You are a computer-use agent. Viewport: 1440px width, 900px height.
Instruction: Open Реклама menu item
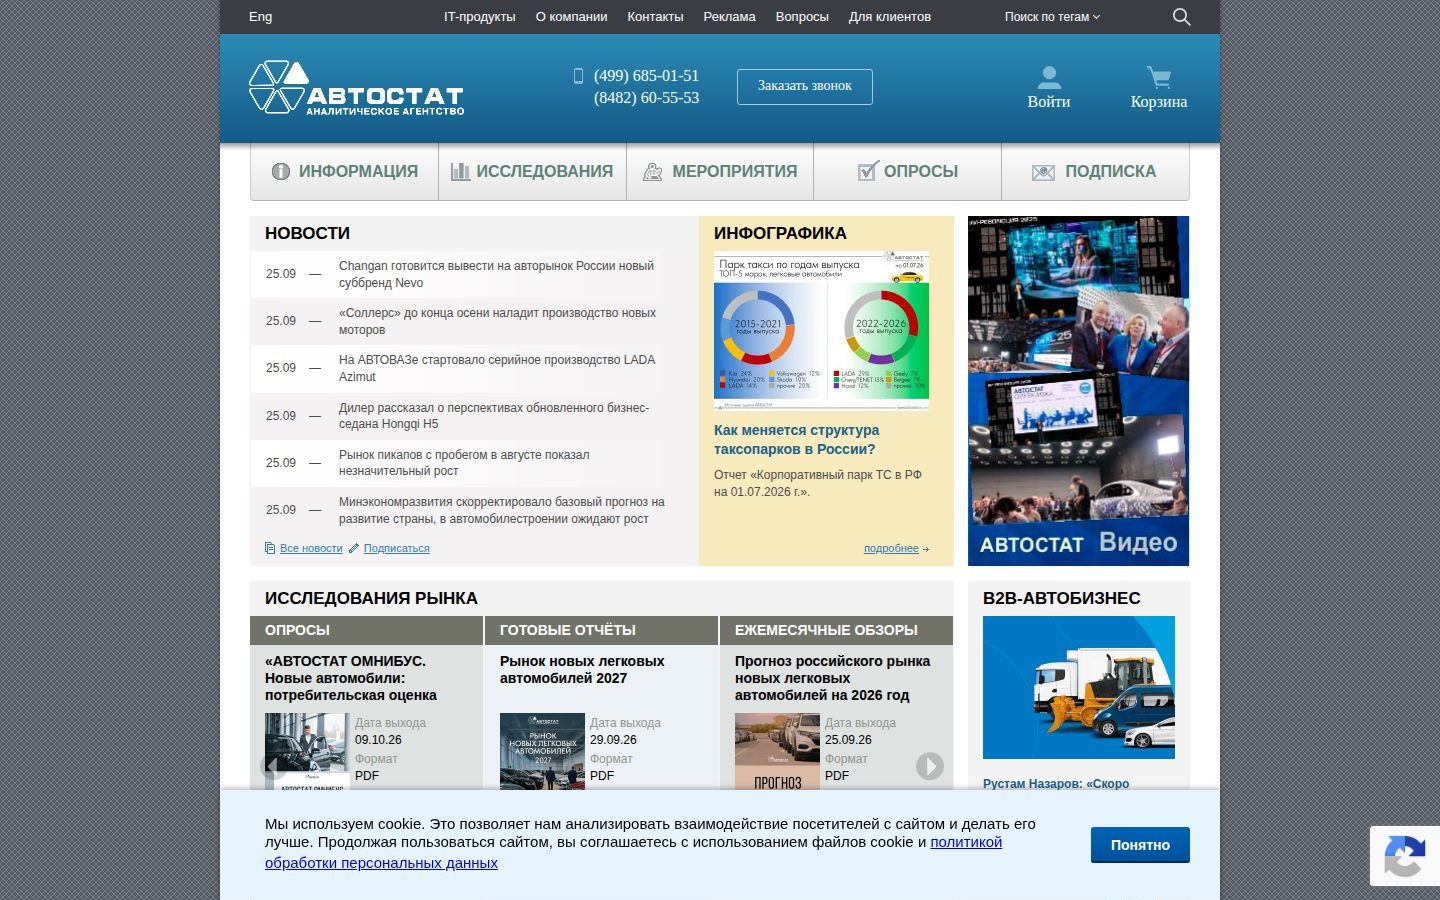click(729, 17)
